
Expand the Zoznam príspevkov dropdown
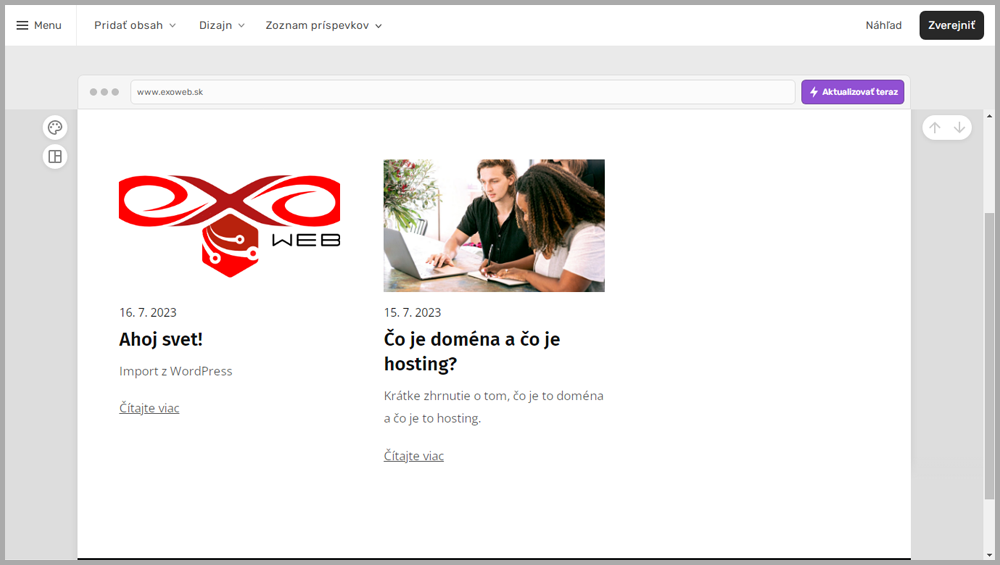click(323, 26)
